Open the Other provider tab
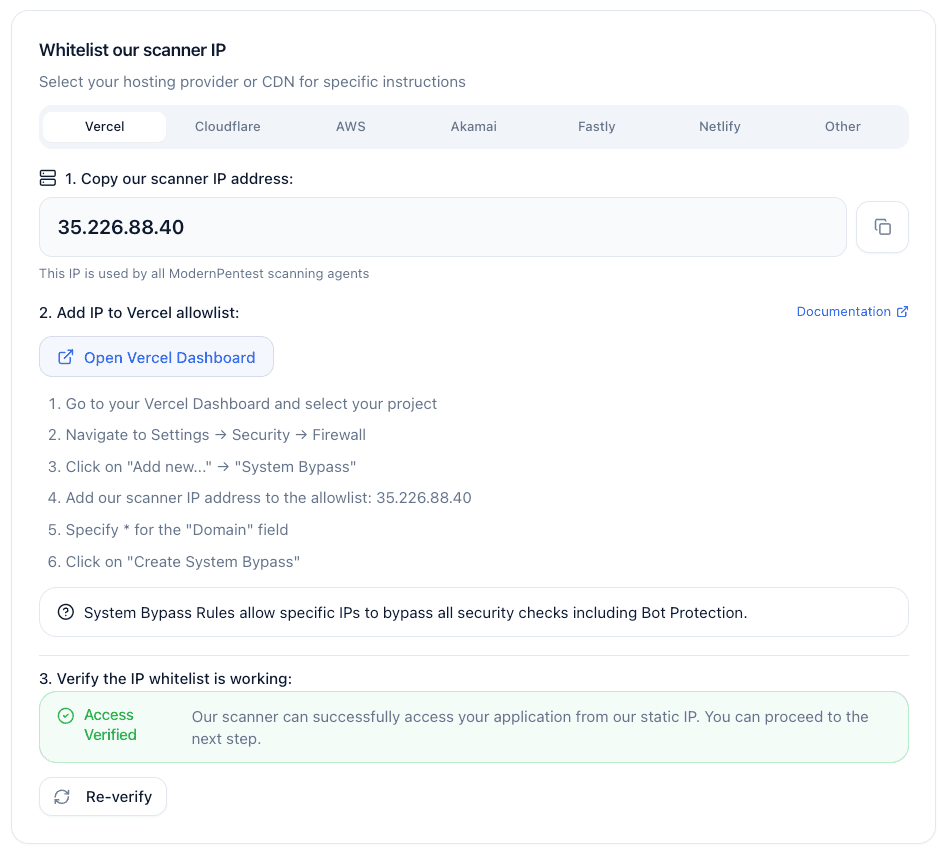The height and width of the screenshot is (857, 949). point(842,126)
